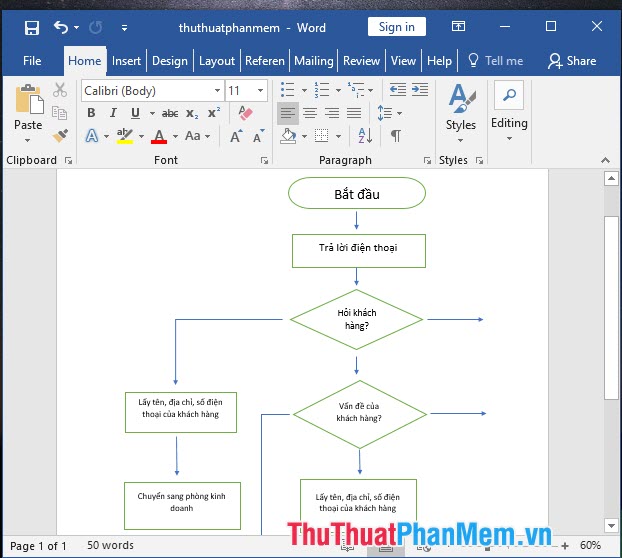The image size is (622, 558).
Task: Toggle Underline formatting
Action: pos(135,113)
